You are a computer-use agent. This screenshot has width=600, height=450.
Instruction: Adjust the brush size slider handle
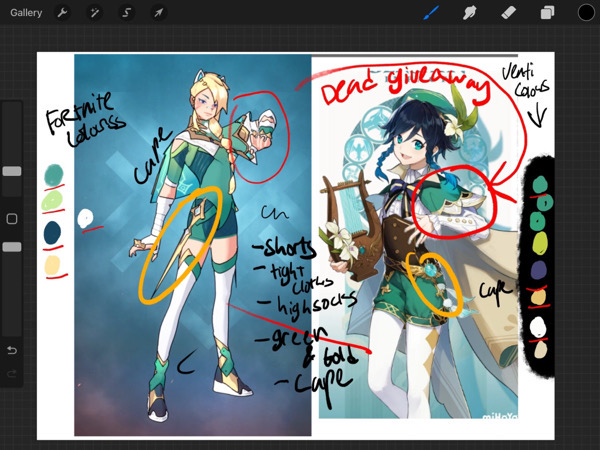[12, 171]
